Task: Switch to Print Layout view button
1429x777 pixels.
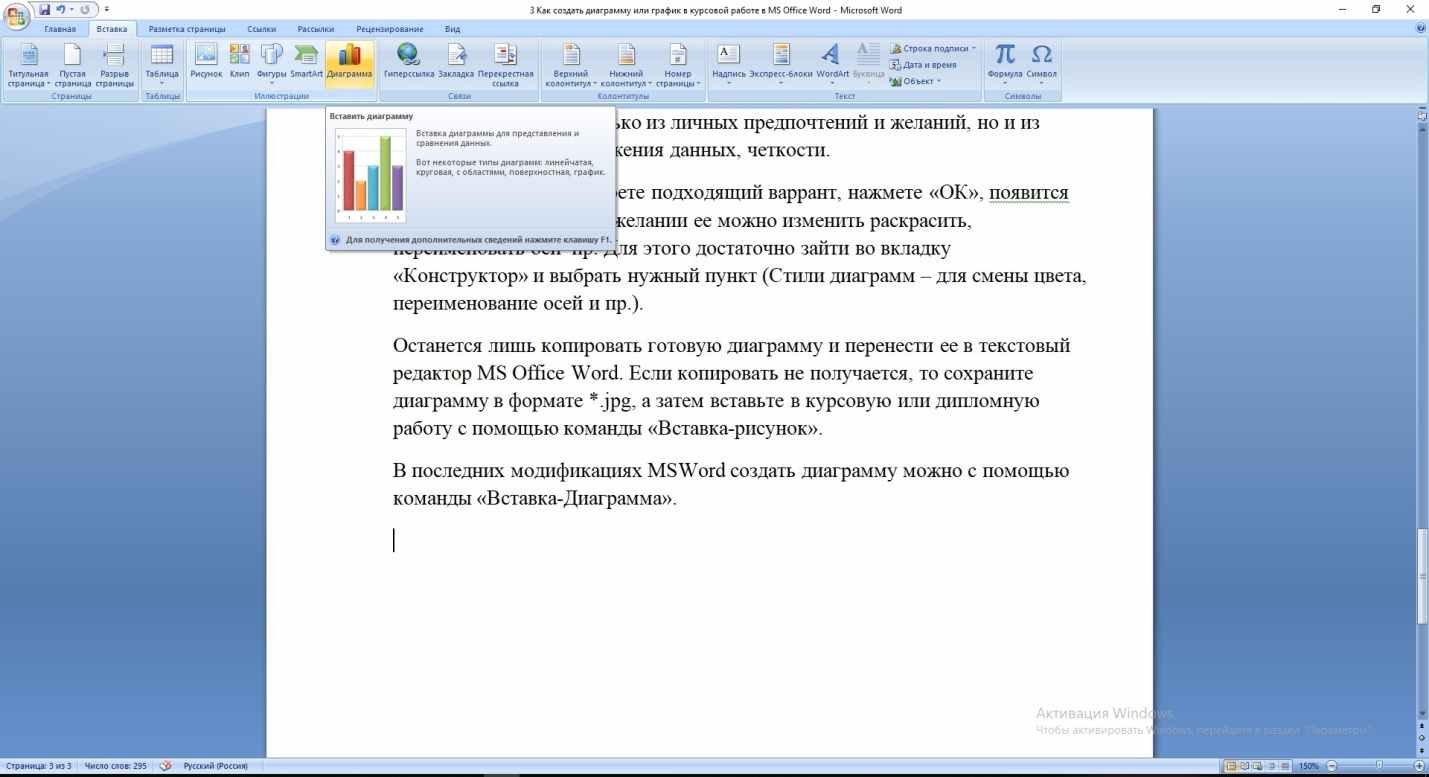Action: (x=1232, y=766)
